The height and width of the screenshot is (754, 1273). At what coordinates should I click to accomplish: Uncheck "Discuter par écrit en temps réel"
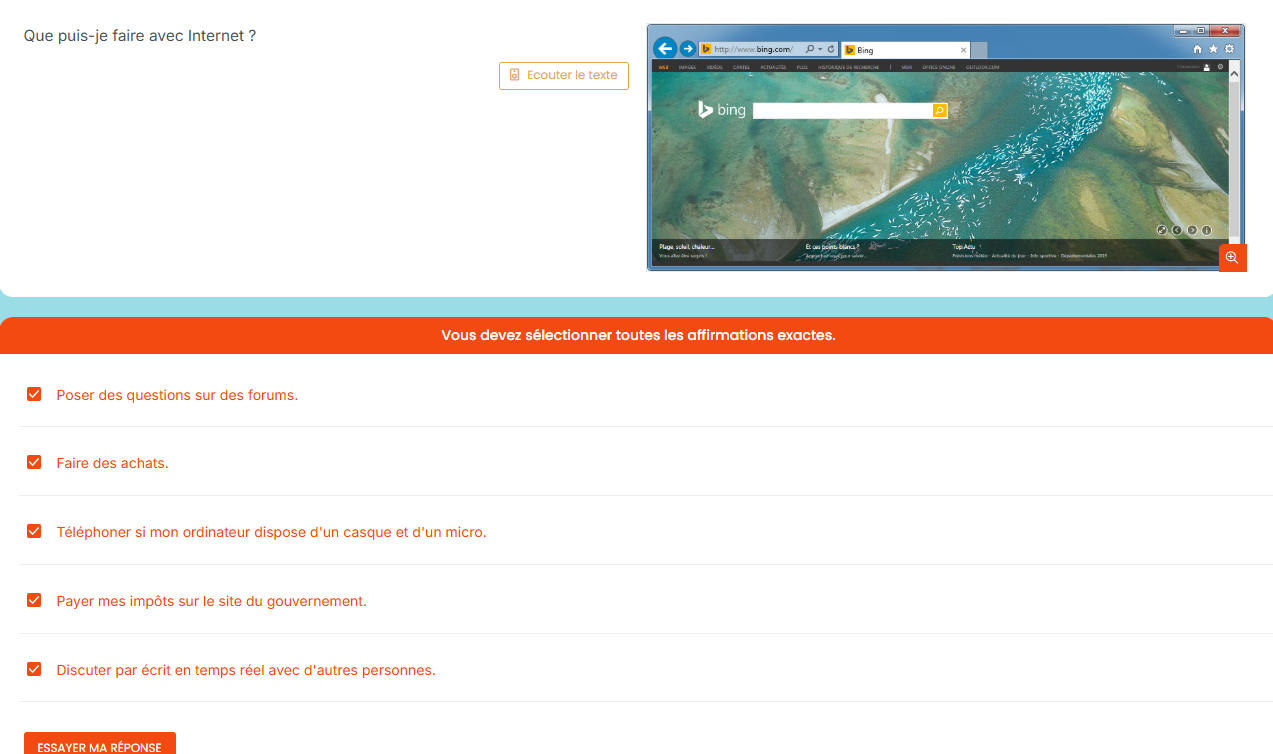click(34, 669)
